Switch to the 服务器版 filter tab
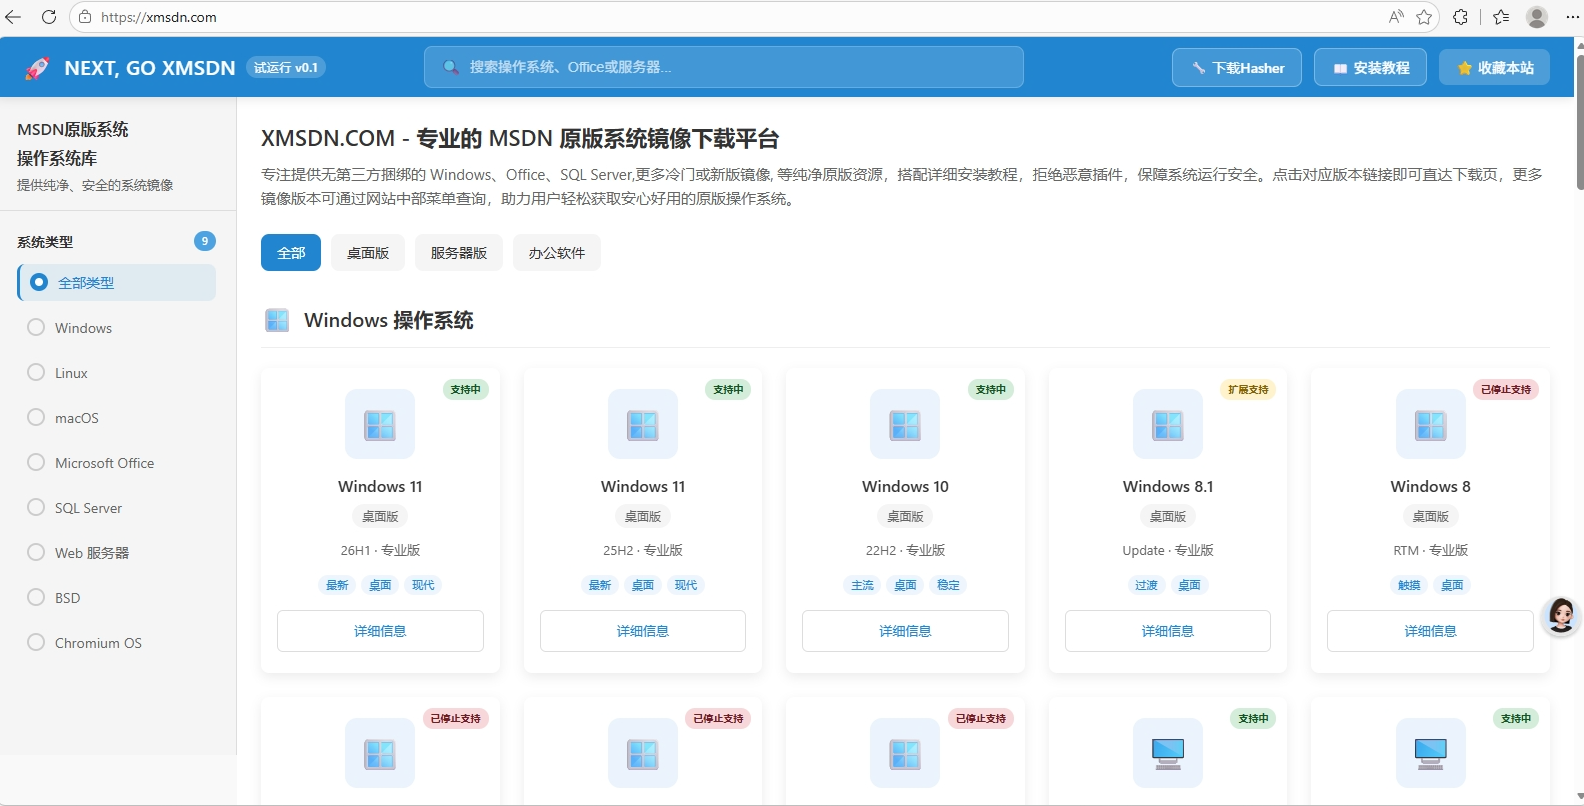 tap(459, 253)
